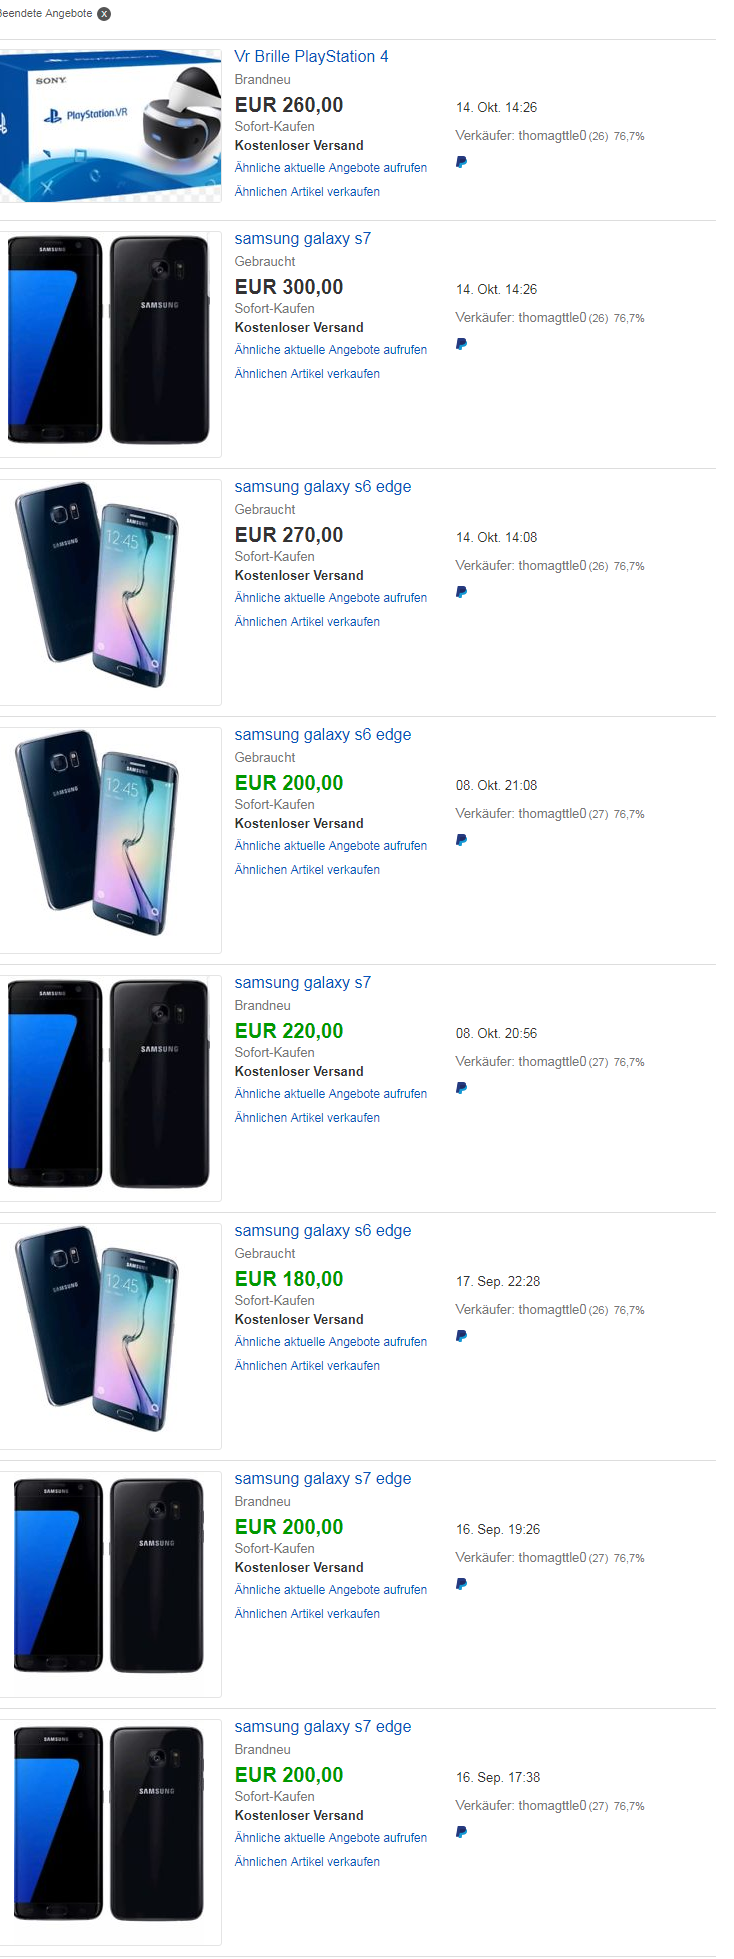Open the Vr Brille PlayStation 4 listing title
This screenshot has width=734, height=1959.
coord(311,57)
